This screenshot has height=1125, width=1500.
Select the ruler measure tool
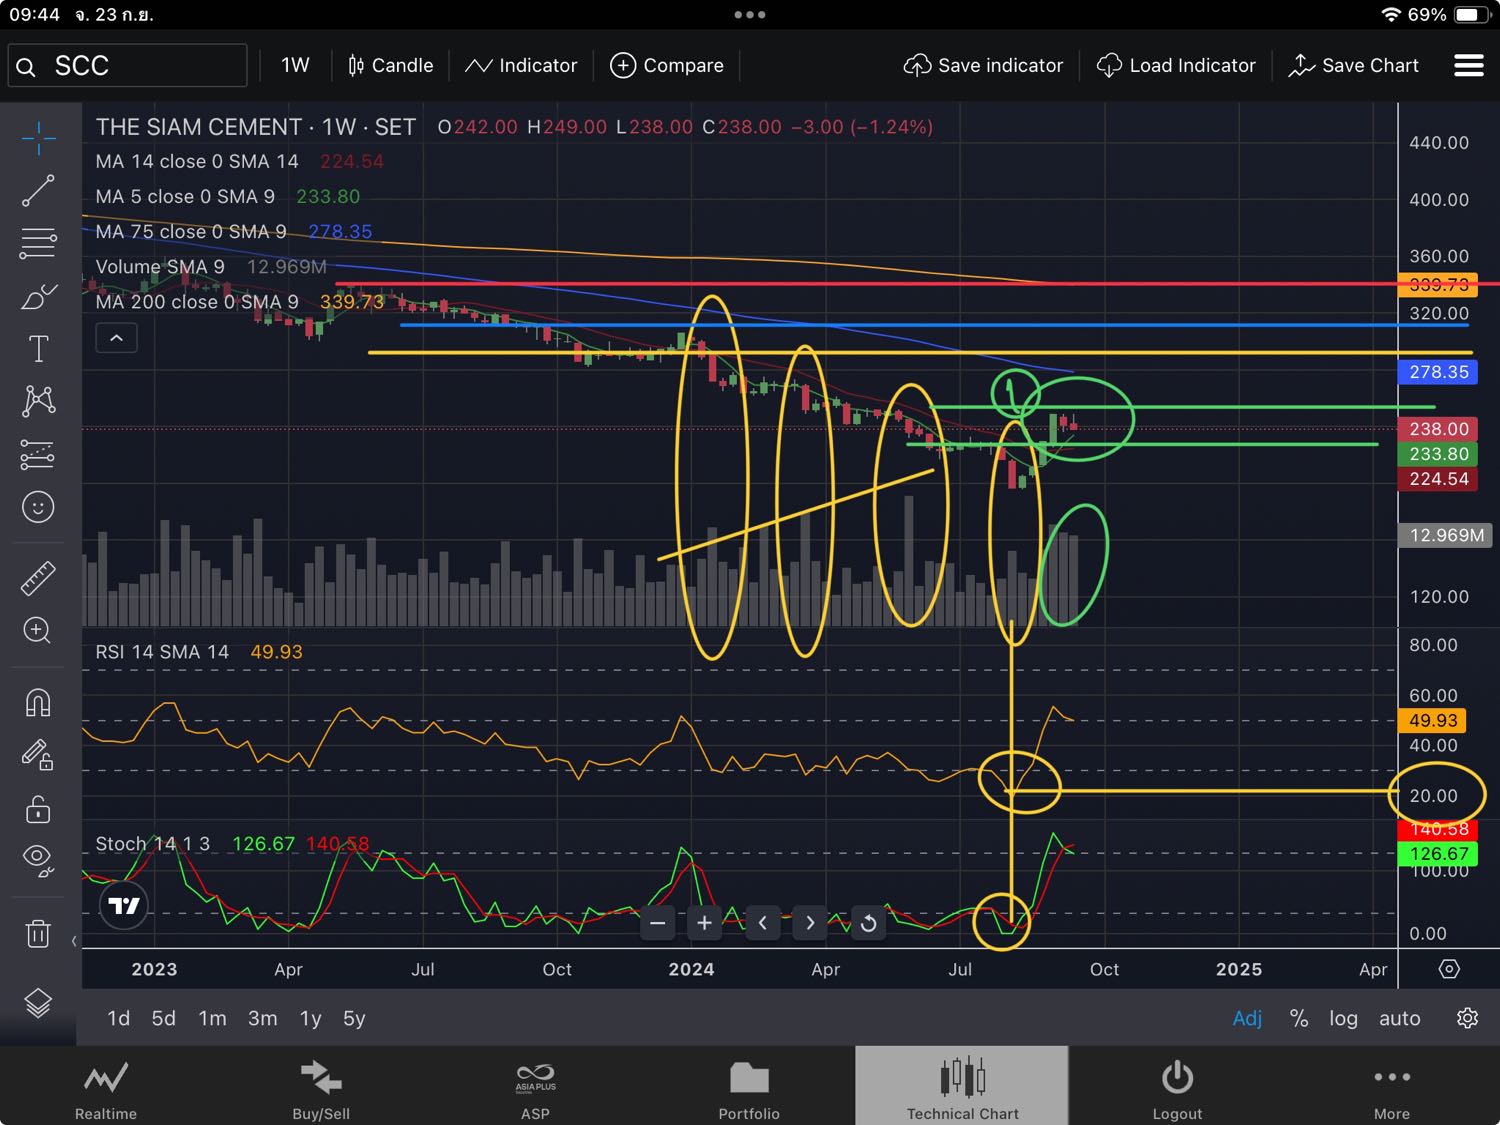coord(38,578)
